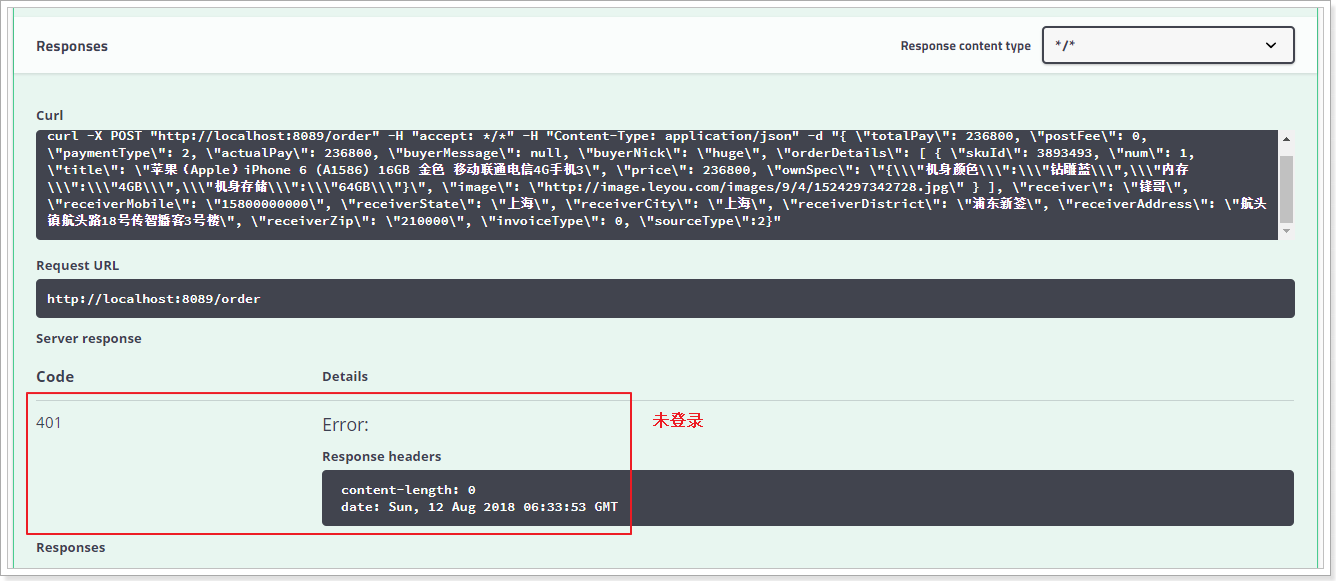Image resolution: width=1336 pixels, height=581 pixels.
Task: Click the bottom Responses heading
Action: point(70,548)
